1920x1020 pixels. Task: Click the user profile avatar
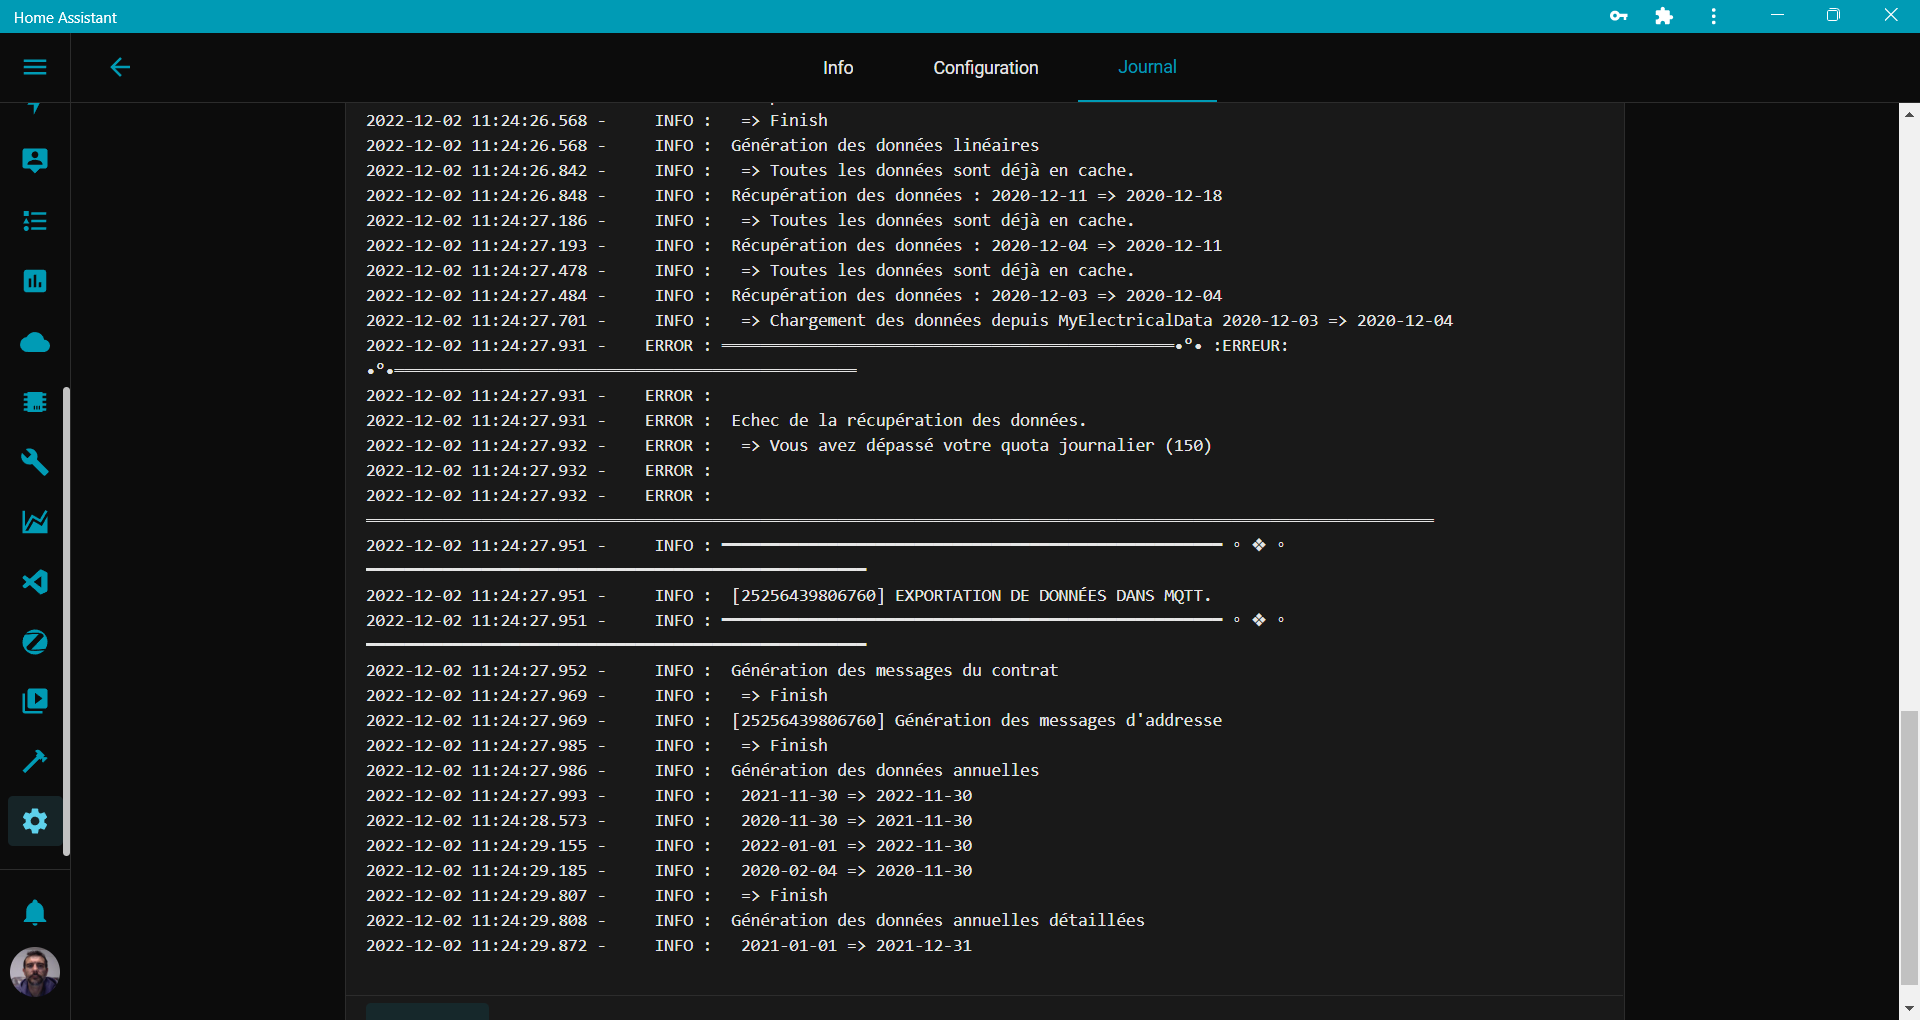(35, 971)
